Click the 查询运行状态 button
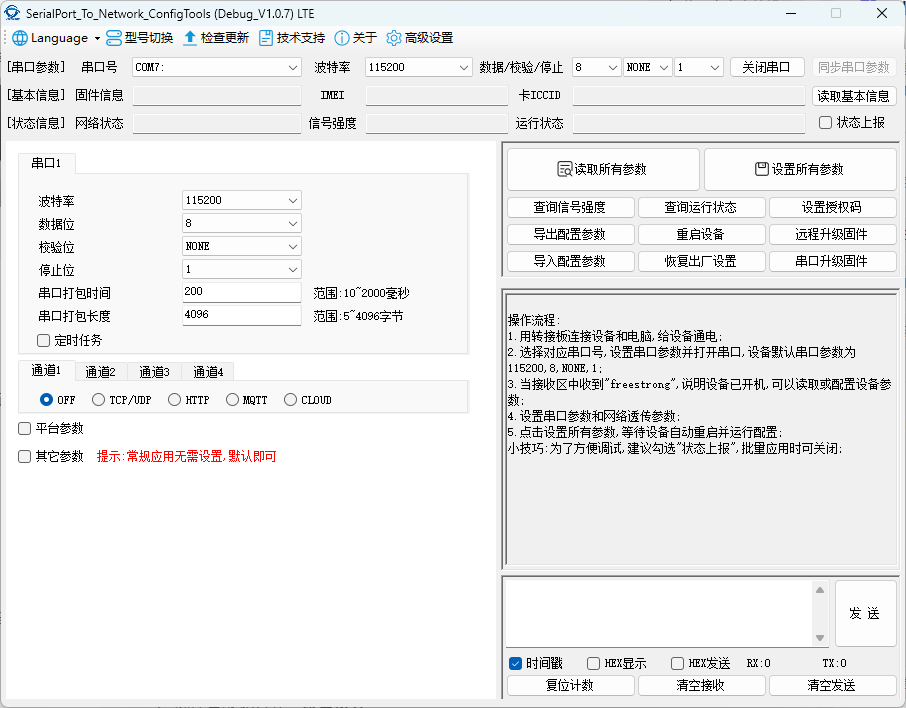This screenshot has height=708, width=906. point(701,207)
